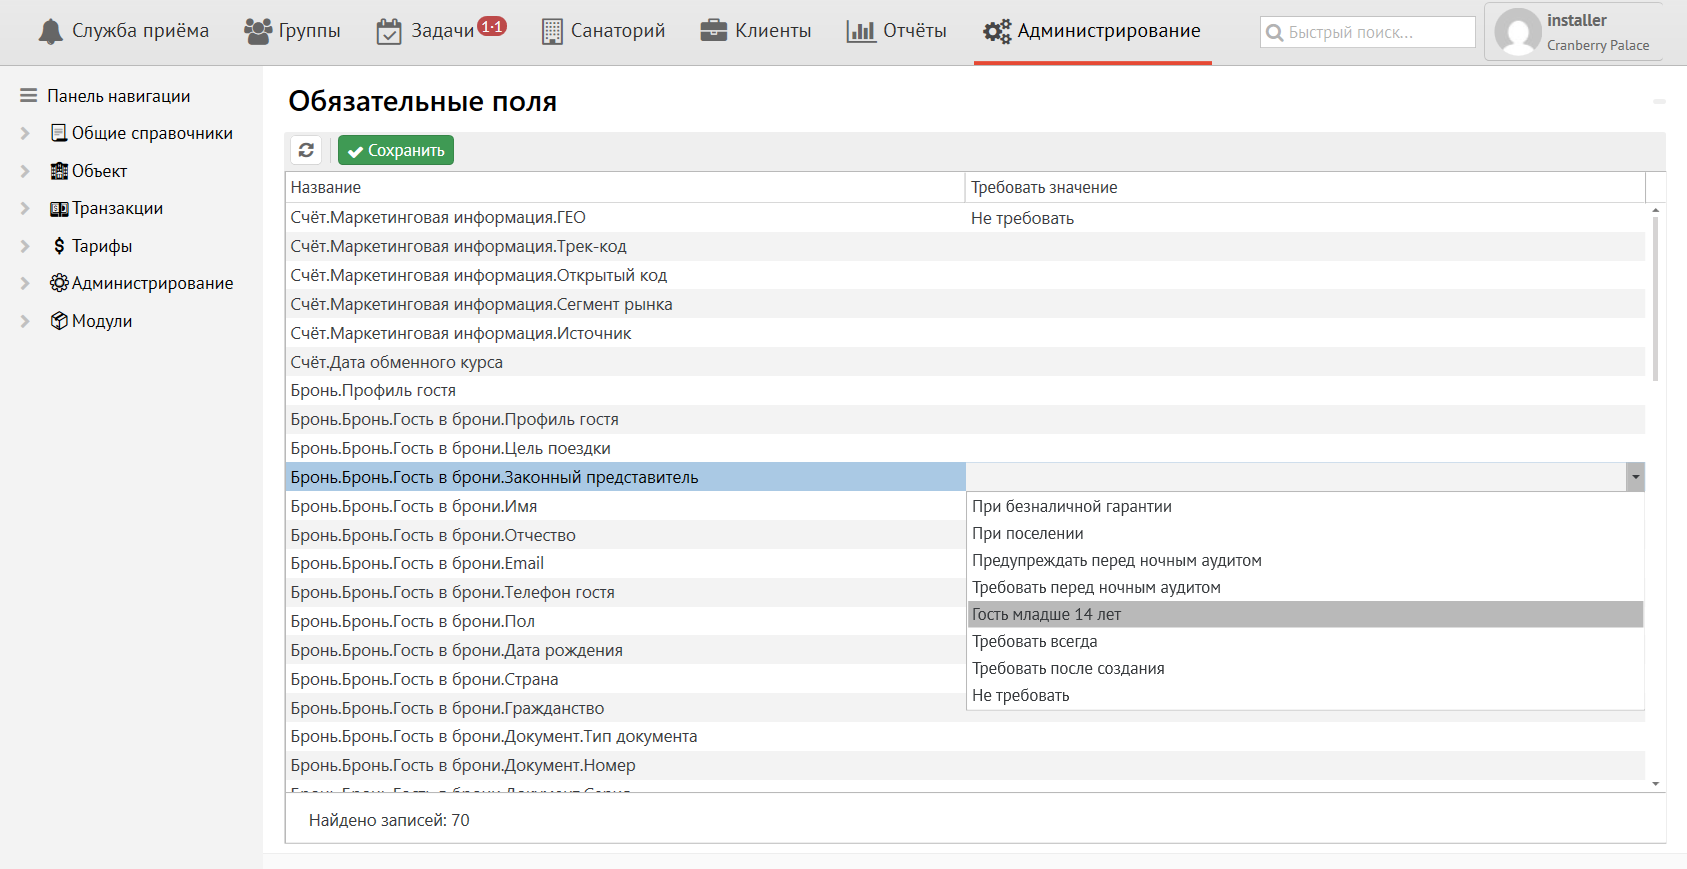Click the "Не требовать" value in the ГЕО row

[1022, 218]
